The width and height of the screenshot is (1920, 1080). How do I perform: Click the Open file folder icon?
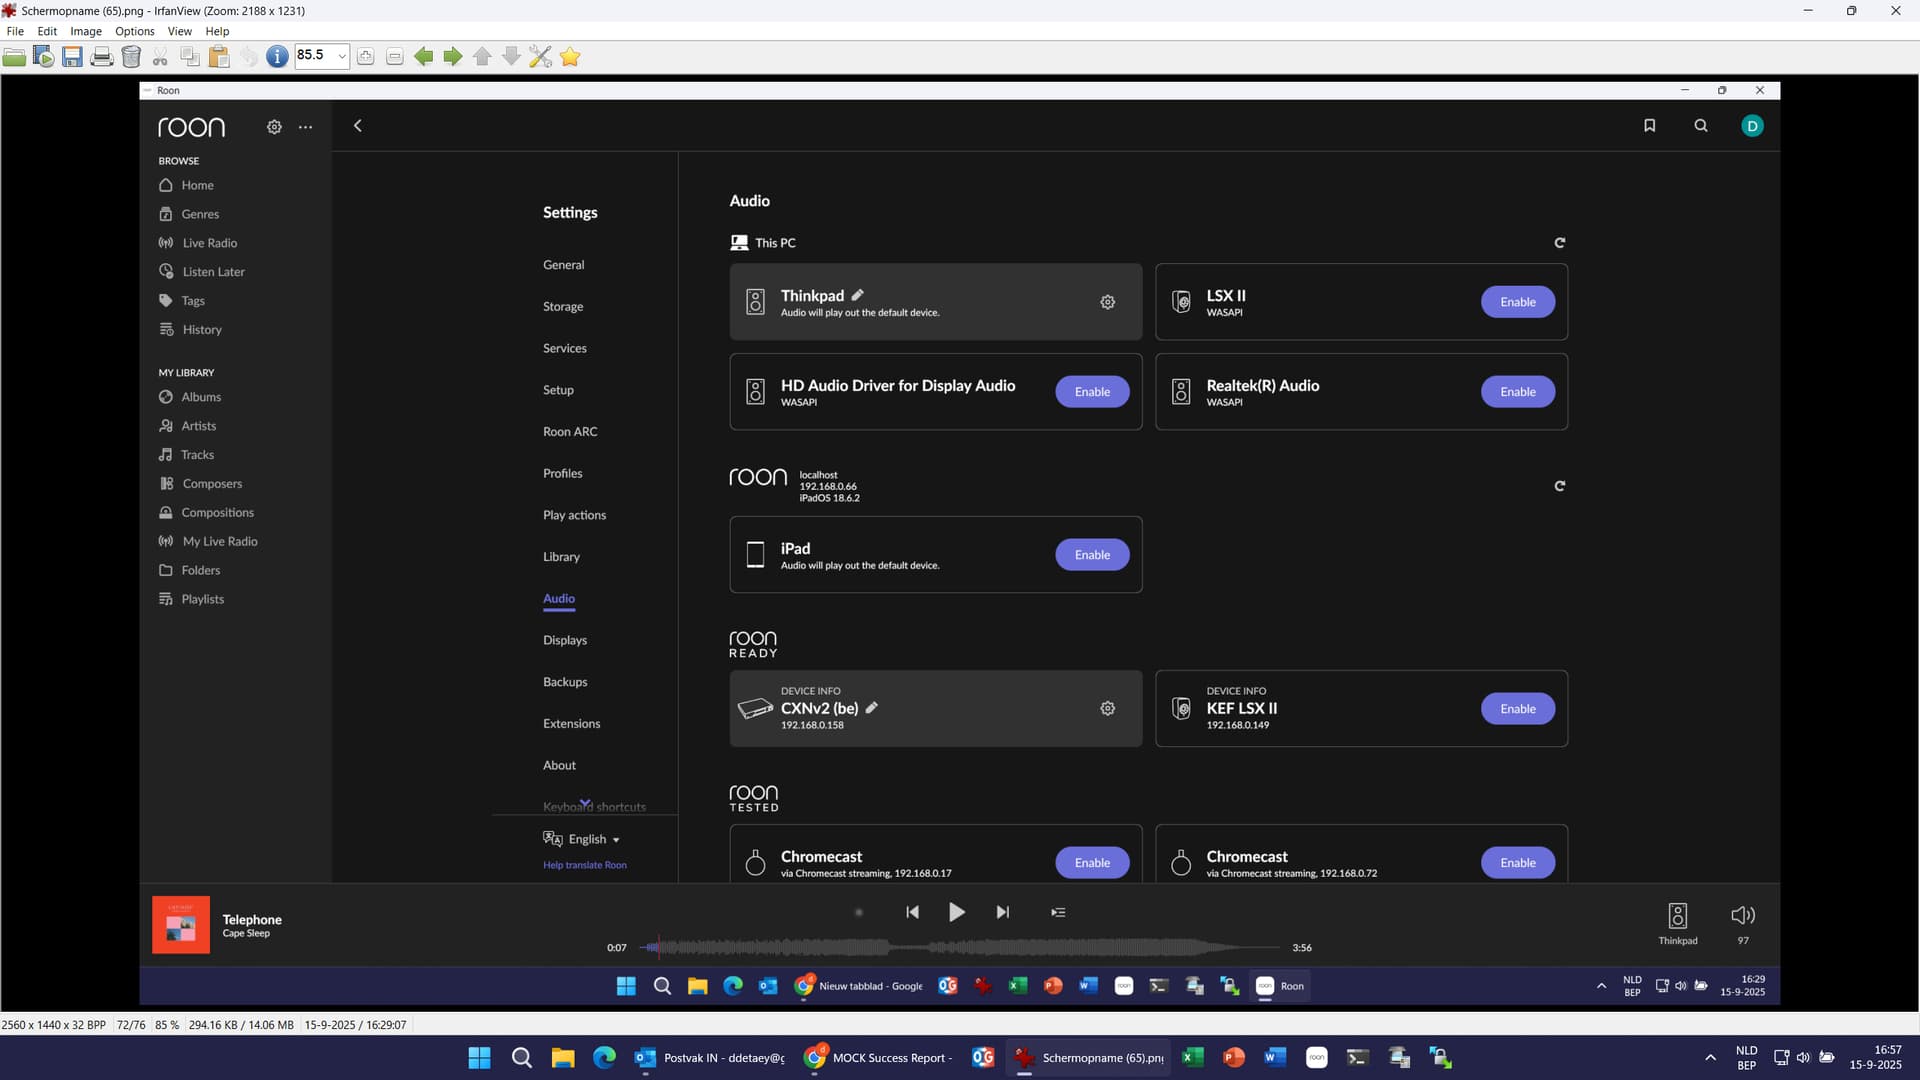coord(14,57)
